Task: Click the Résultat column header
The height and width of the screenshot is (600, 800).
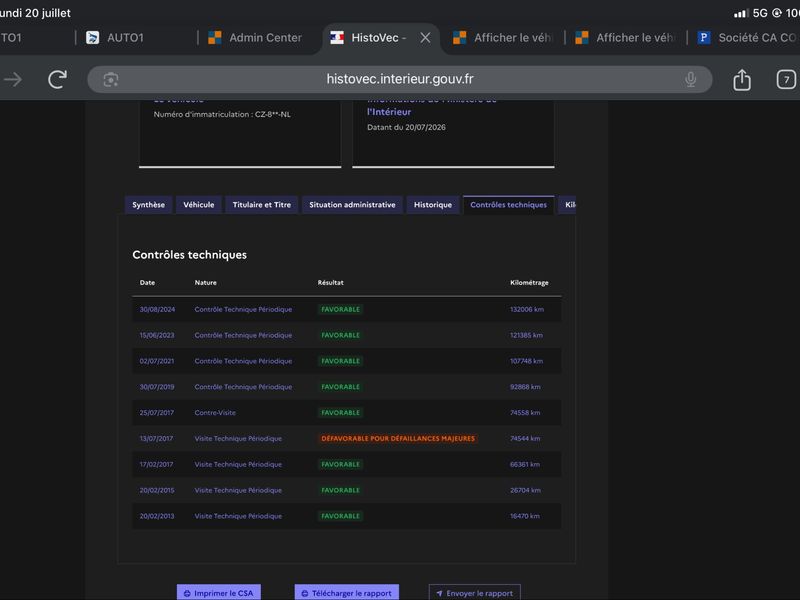Action: click(x=331, y=283)
